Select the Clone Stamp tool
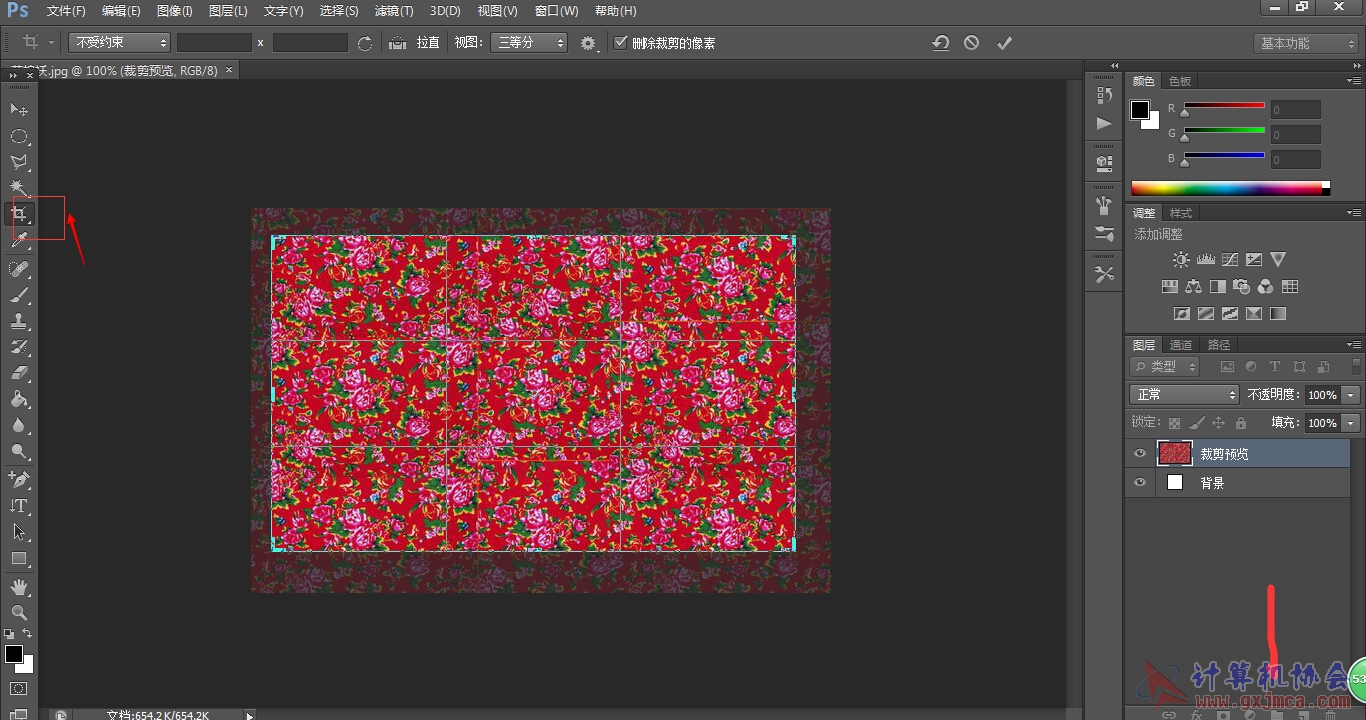Screen dimensions: 1366x720 pos(19,321)
